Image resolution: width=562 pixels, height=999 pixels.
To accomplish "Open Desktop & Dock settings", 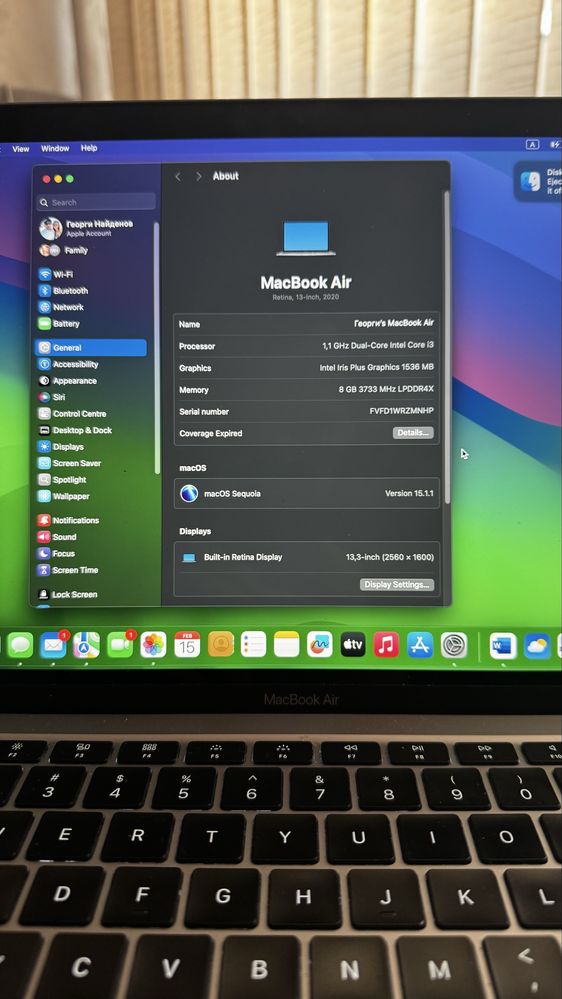I will click(75, 430).
